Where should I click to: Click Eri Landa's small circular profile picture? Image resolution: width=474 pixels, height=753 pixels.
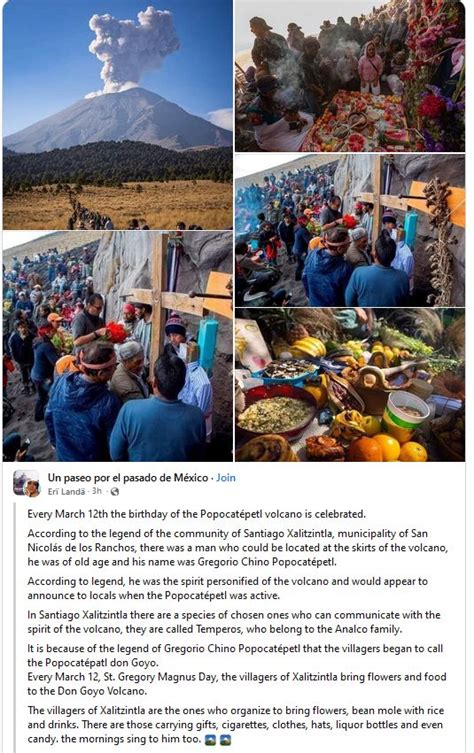[32, 489]
